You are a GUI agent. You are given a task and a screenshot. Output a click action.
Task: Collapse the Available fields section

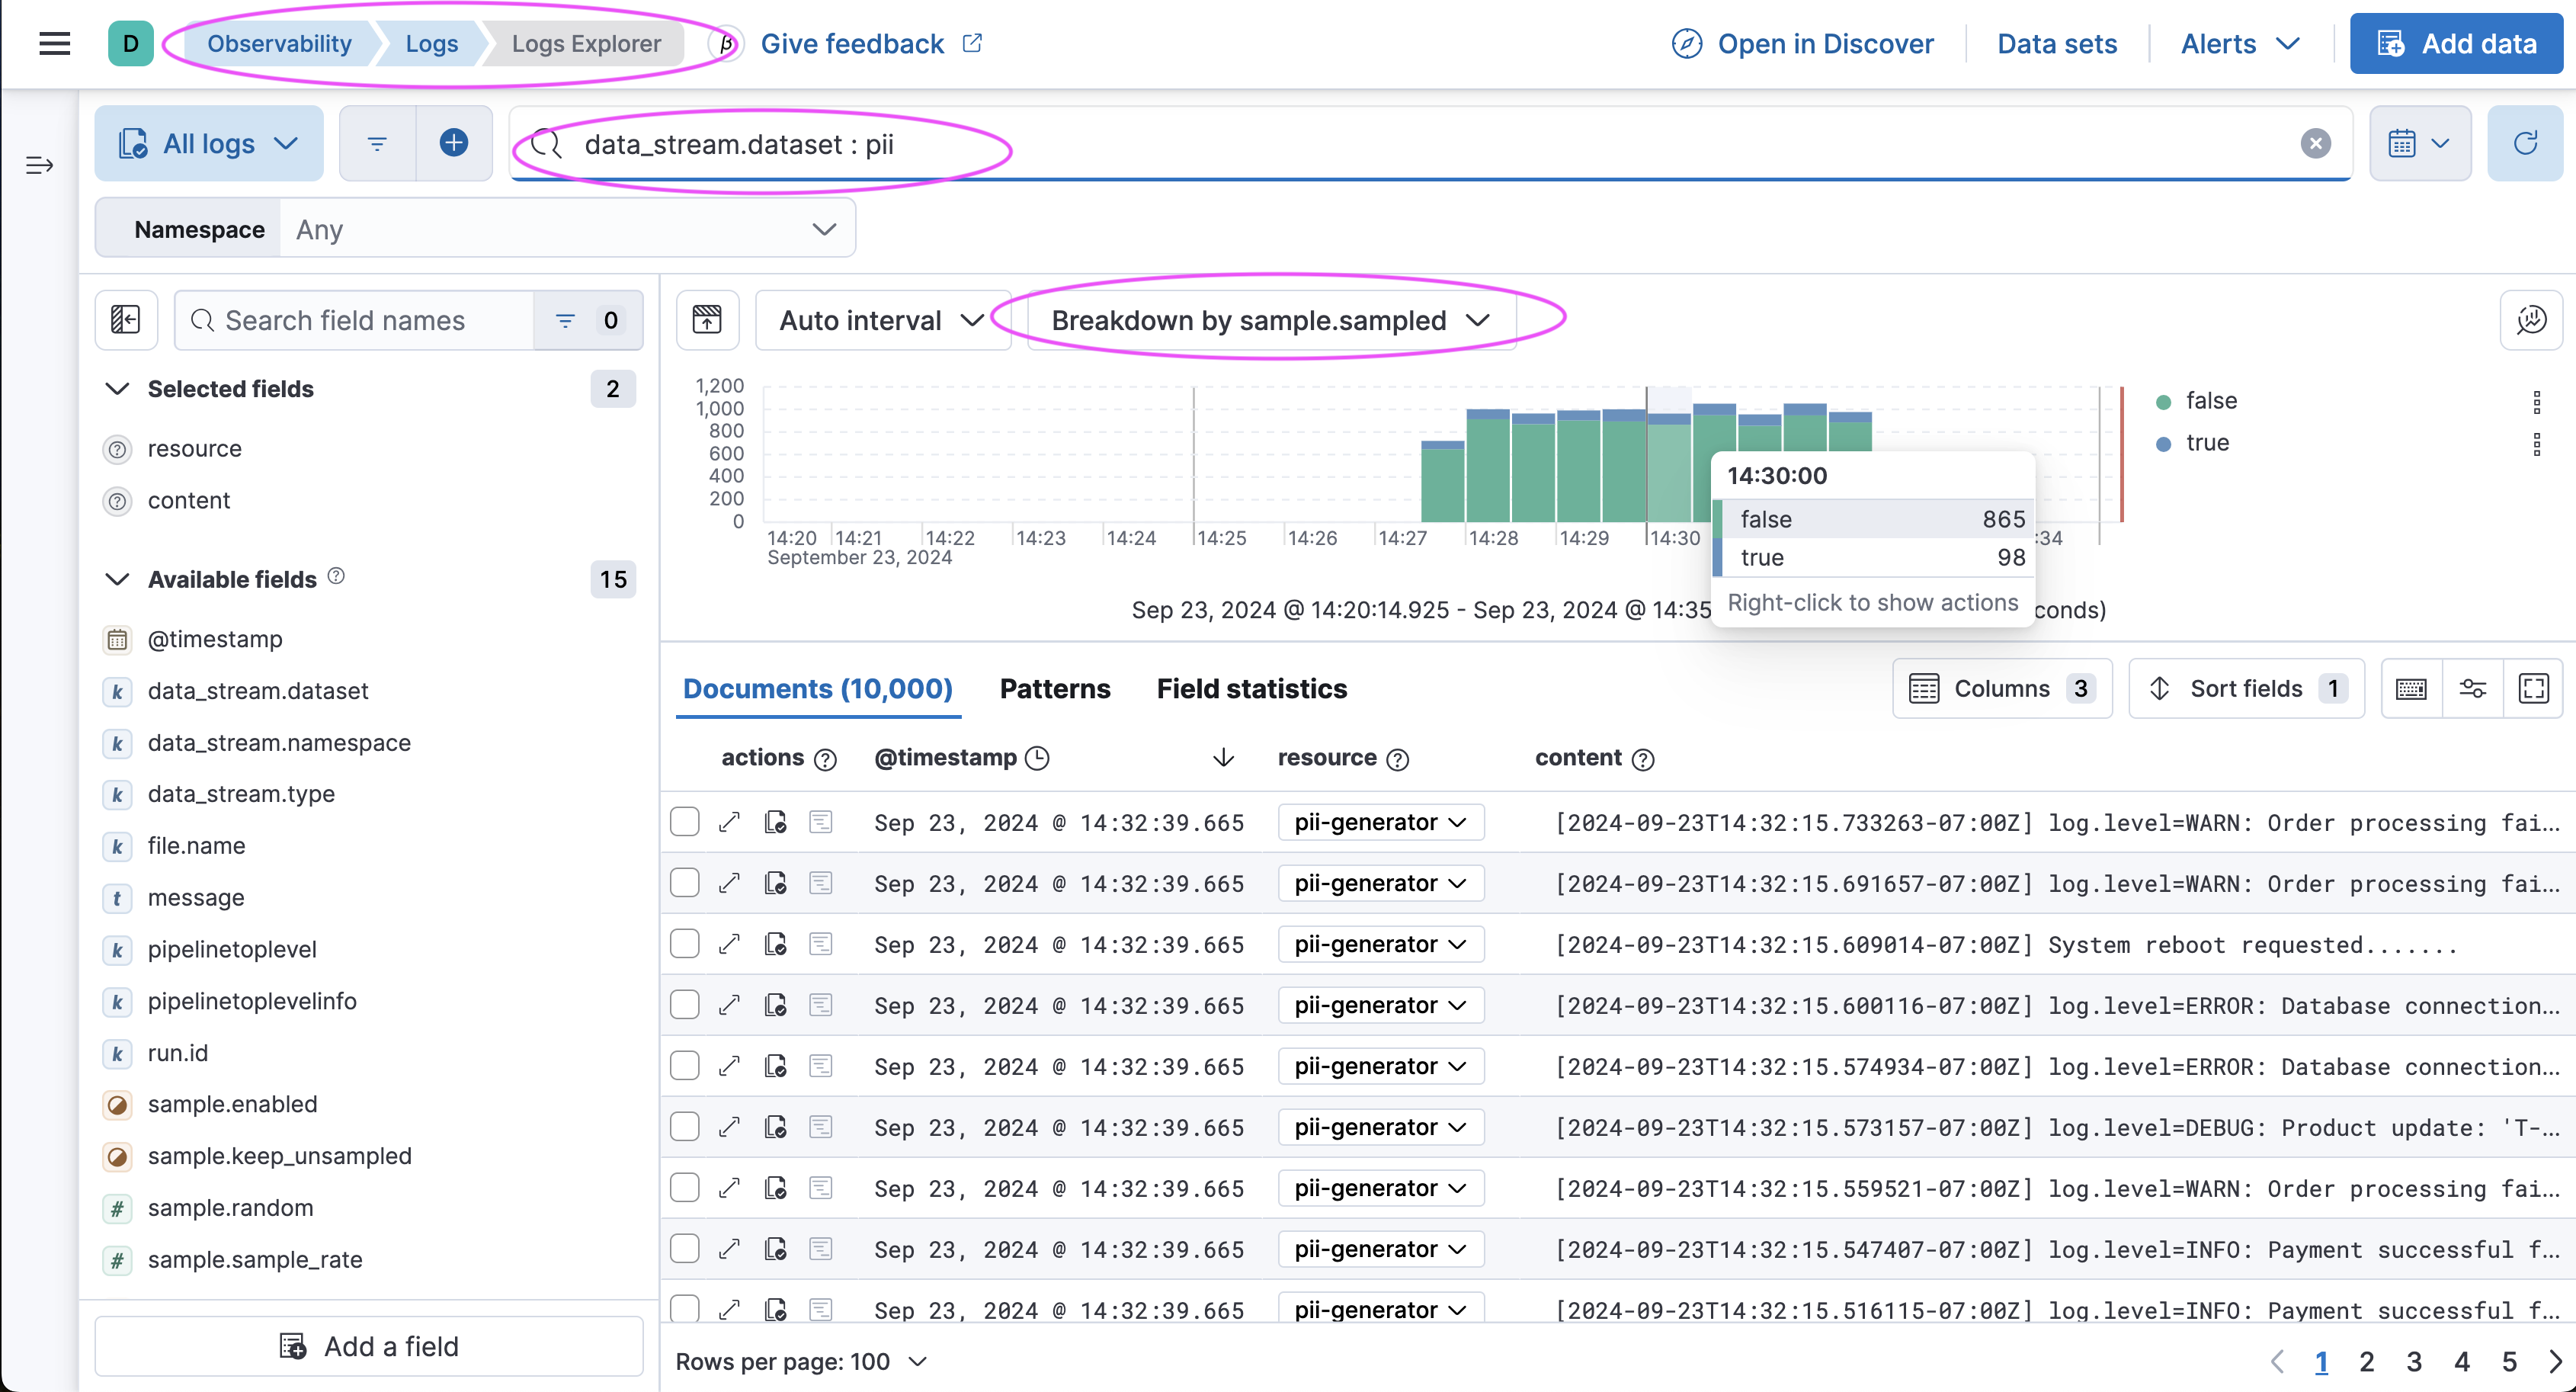118,579
